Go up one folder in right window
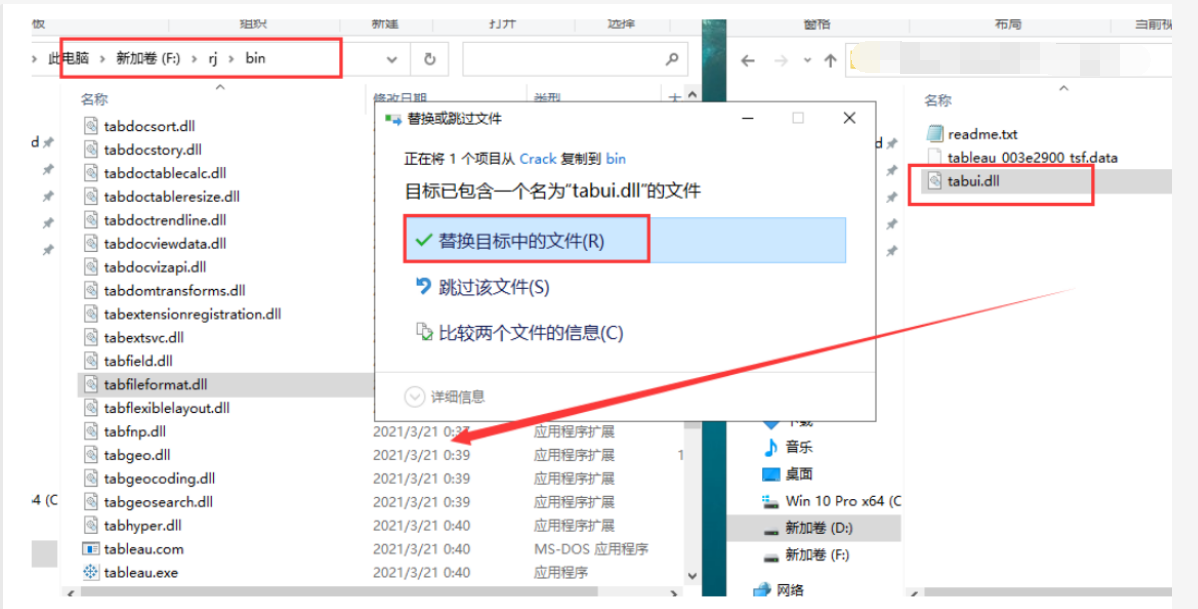Viewport: 1198px width, 609px height. 831,61
